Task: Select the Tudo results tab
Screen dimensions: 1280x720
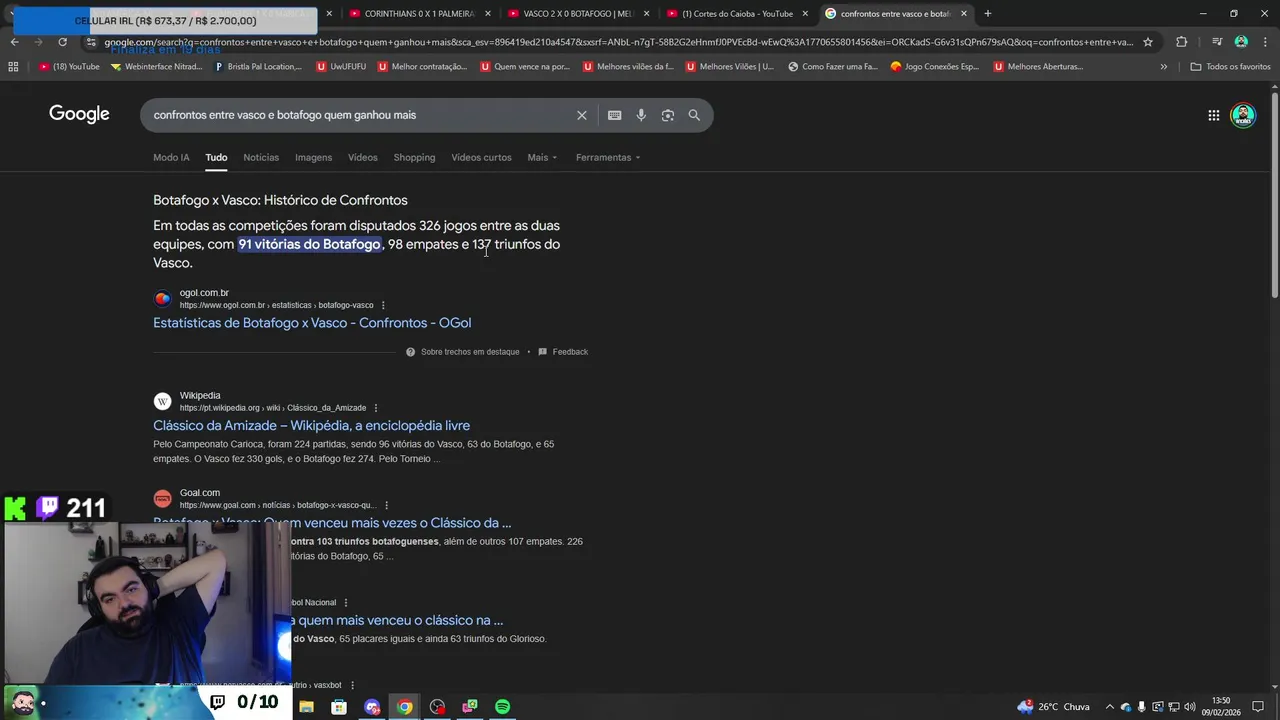Action: pyautogui.click(x=216, y=157)
